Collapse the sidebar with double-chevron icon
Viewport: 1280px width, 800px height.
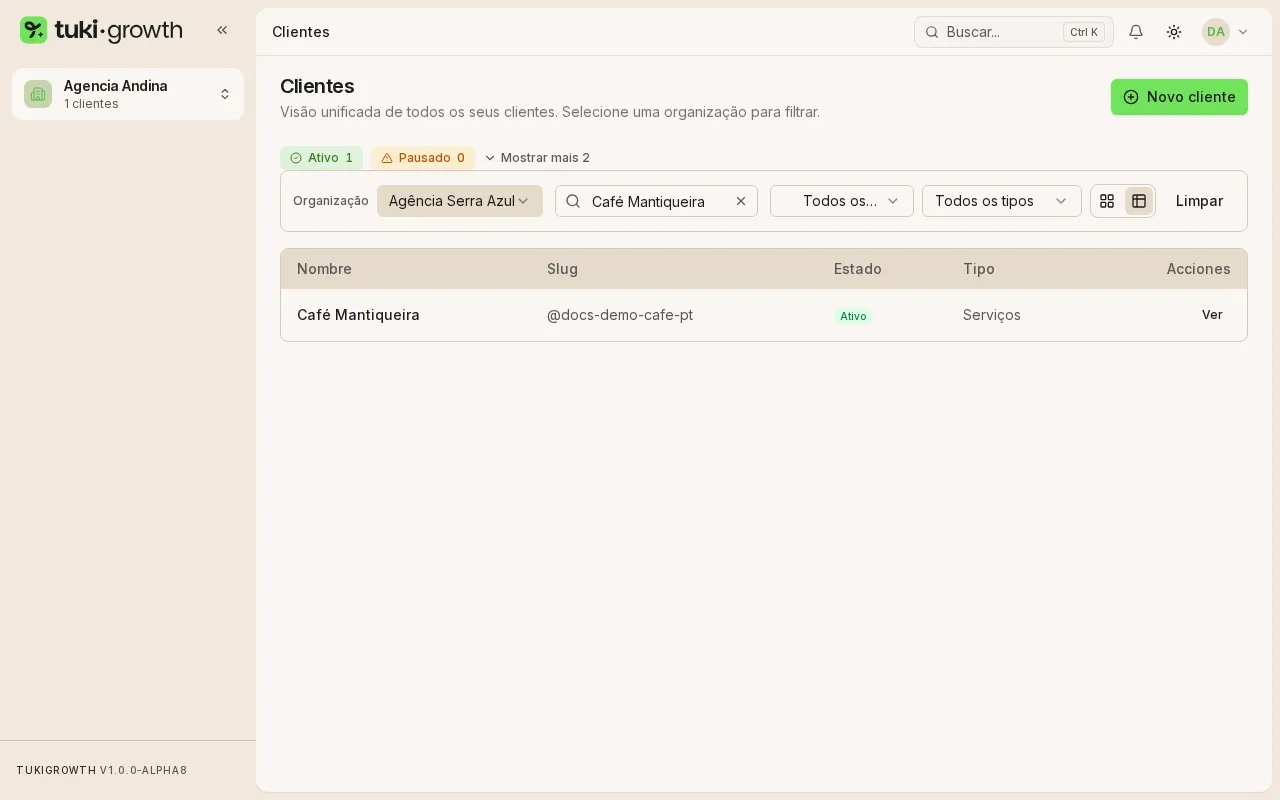click(x=222, y=30)
